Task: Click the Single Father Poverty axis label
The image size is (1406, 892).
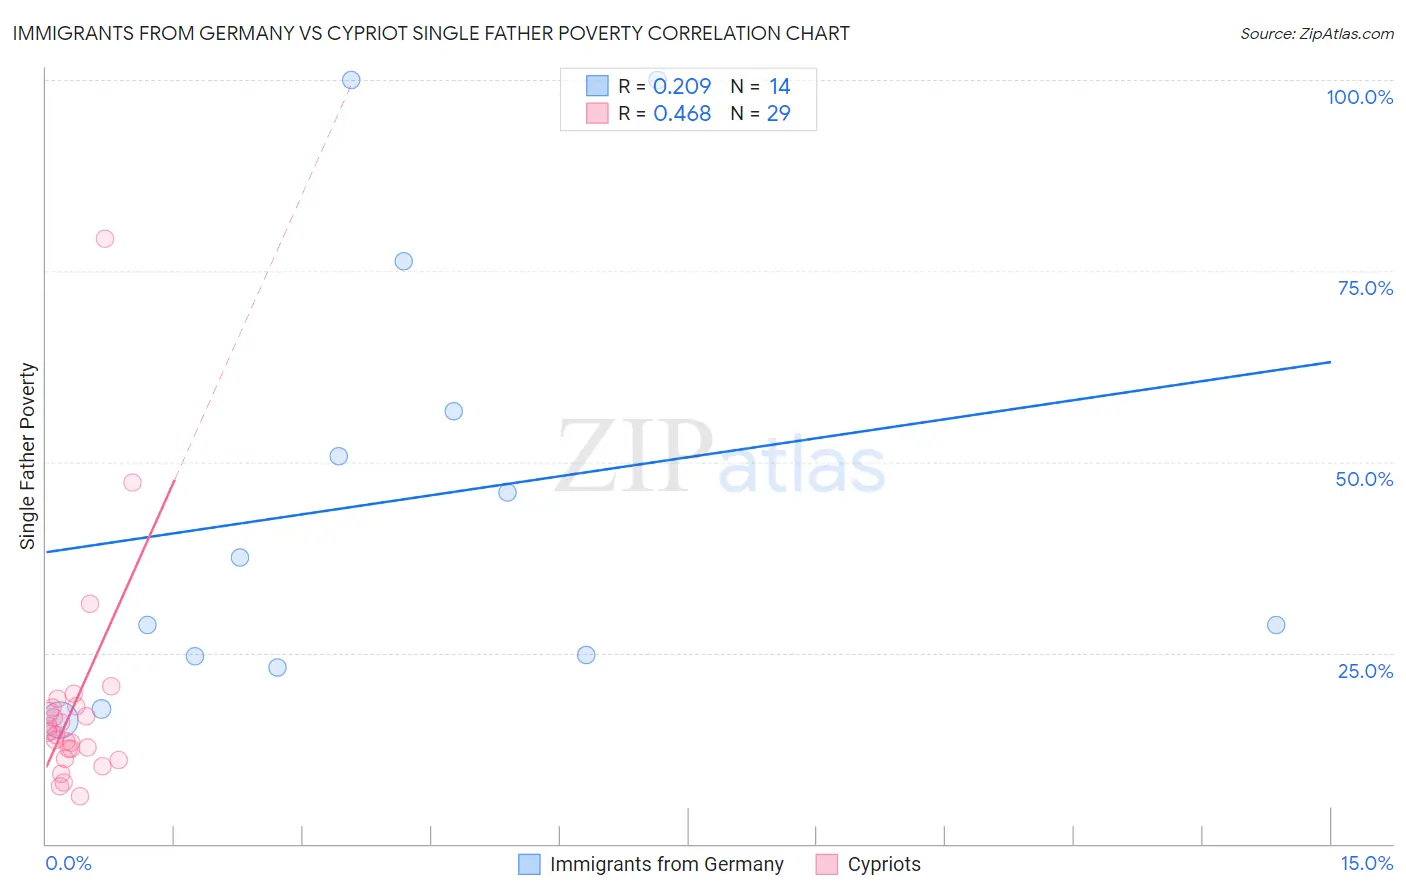Action: coord(27,456)
